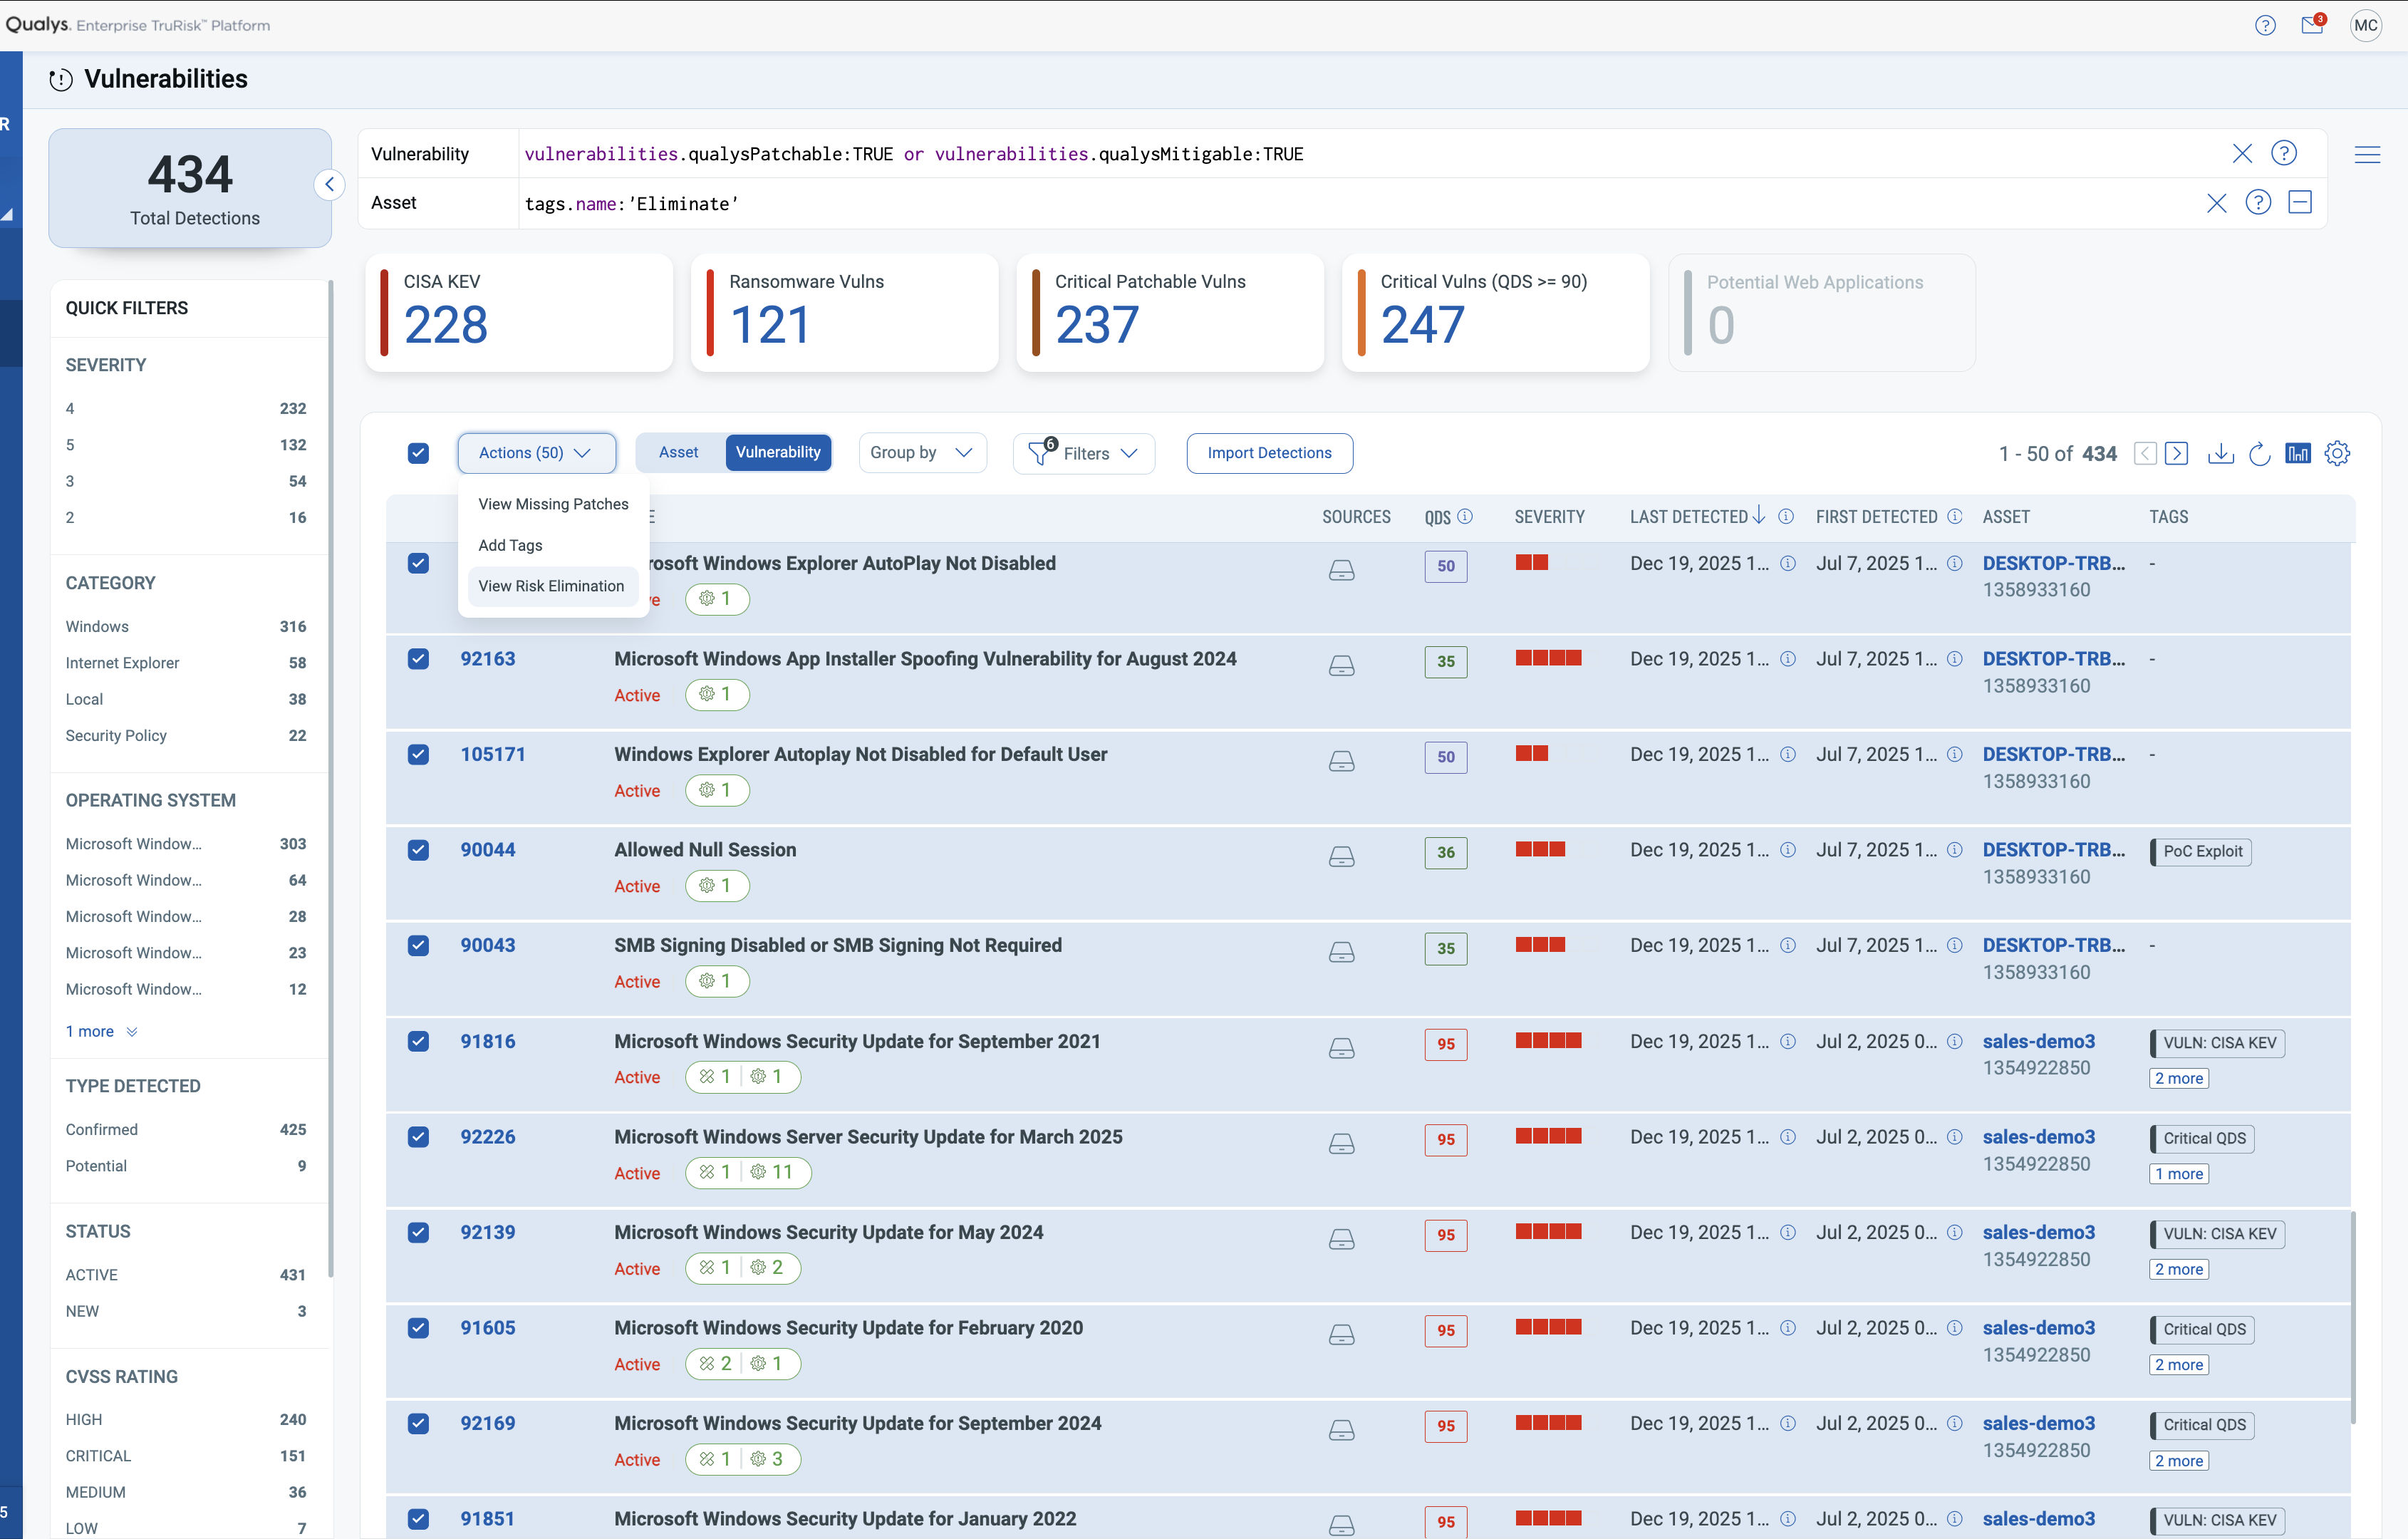This screenshot has width=2408, height=1539.
Task: Uncheck the checkbox for QID 92163
Action: (x=418, y=659)
